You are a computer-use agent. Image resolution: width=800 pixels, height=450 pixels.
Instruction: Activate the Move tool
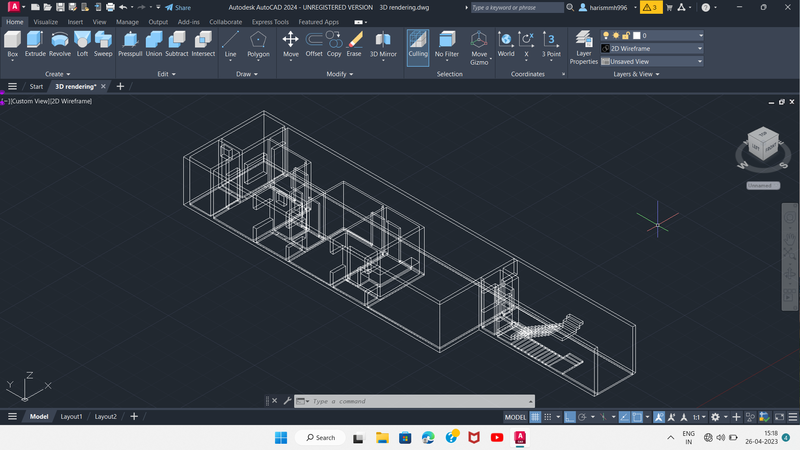[290, 44]
